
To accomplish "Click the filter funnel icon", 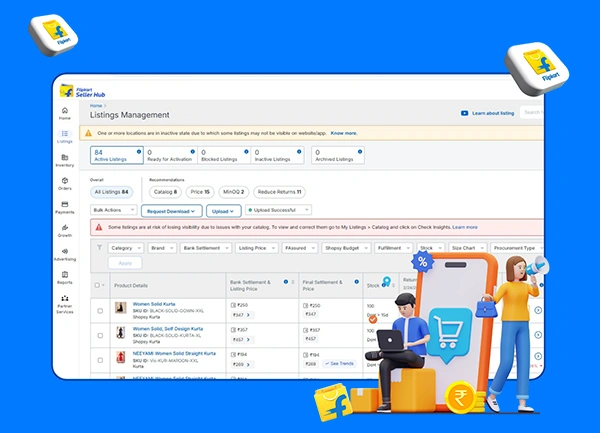I will [x=99, y=247].
